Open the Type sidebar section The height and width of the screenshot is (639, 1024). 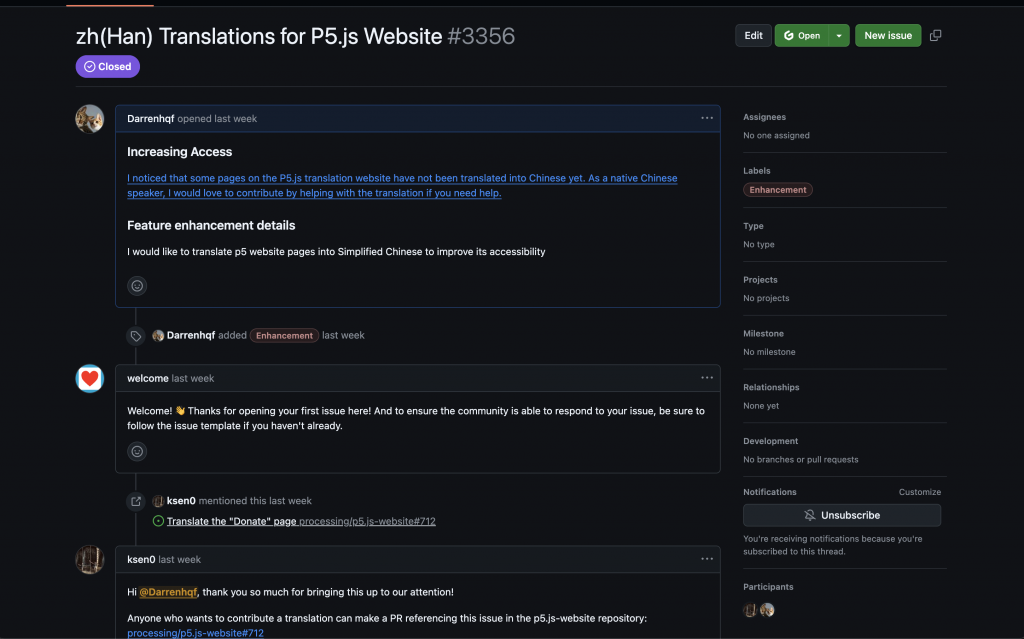coord(753,226)
